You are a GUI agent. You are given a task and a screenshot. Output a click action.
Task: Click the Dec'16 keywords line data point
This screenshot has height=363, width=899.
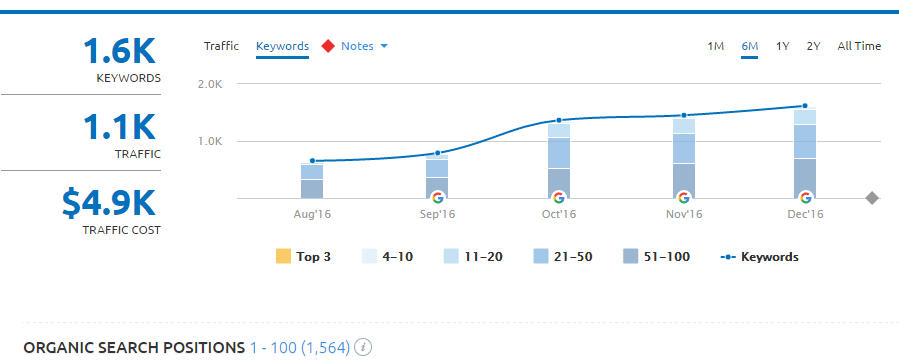pyautogui.click(x=805, y=106)
